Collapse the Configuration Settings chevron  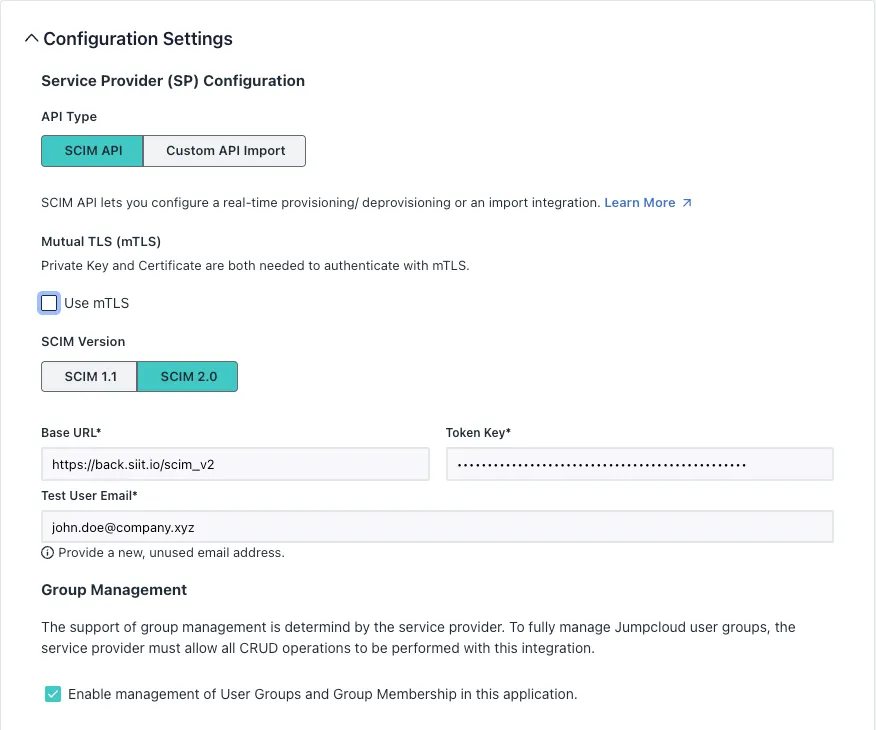click(31, 39)
